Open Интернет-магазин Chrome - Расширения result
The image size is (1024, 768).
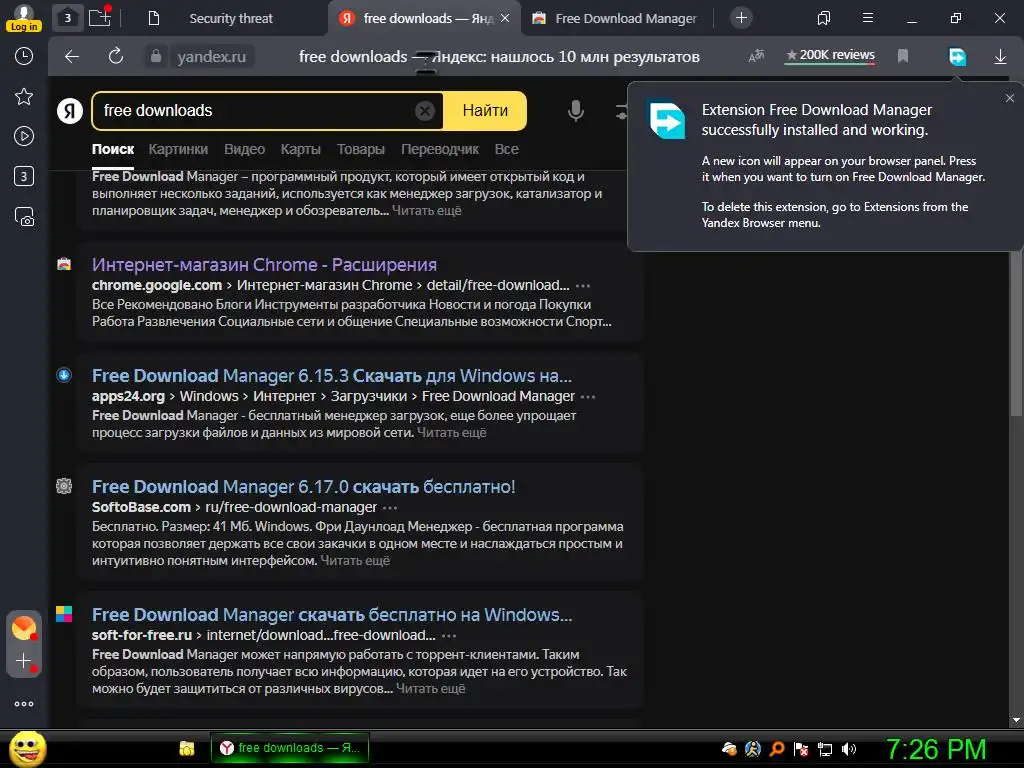coord(264,264)
